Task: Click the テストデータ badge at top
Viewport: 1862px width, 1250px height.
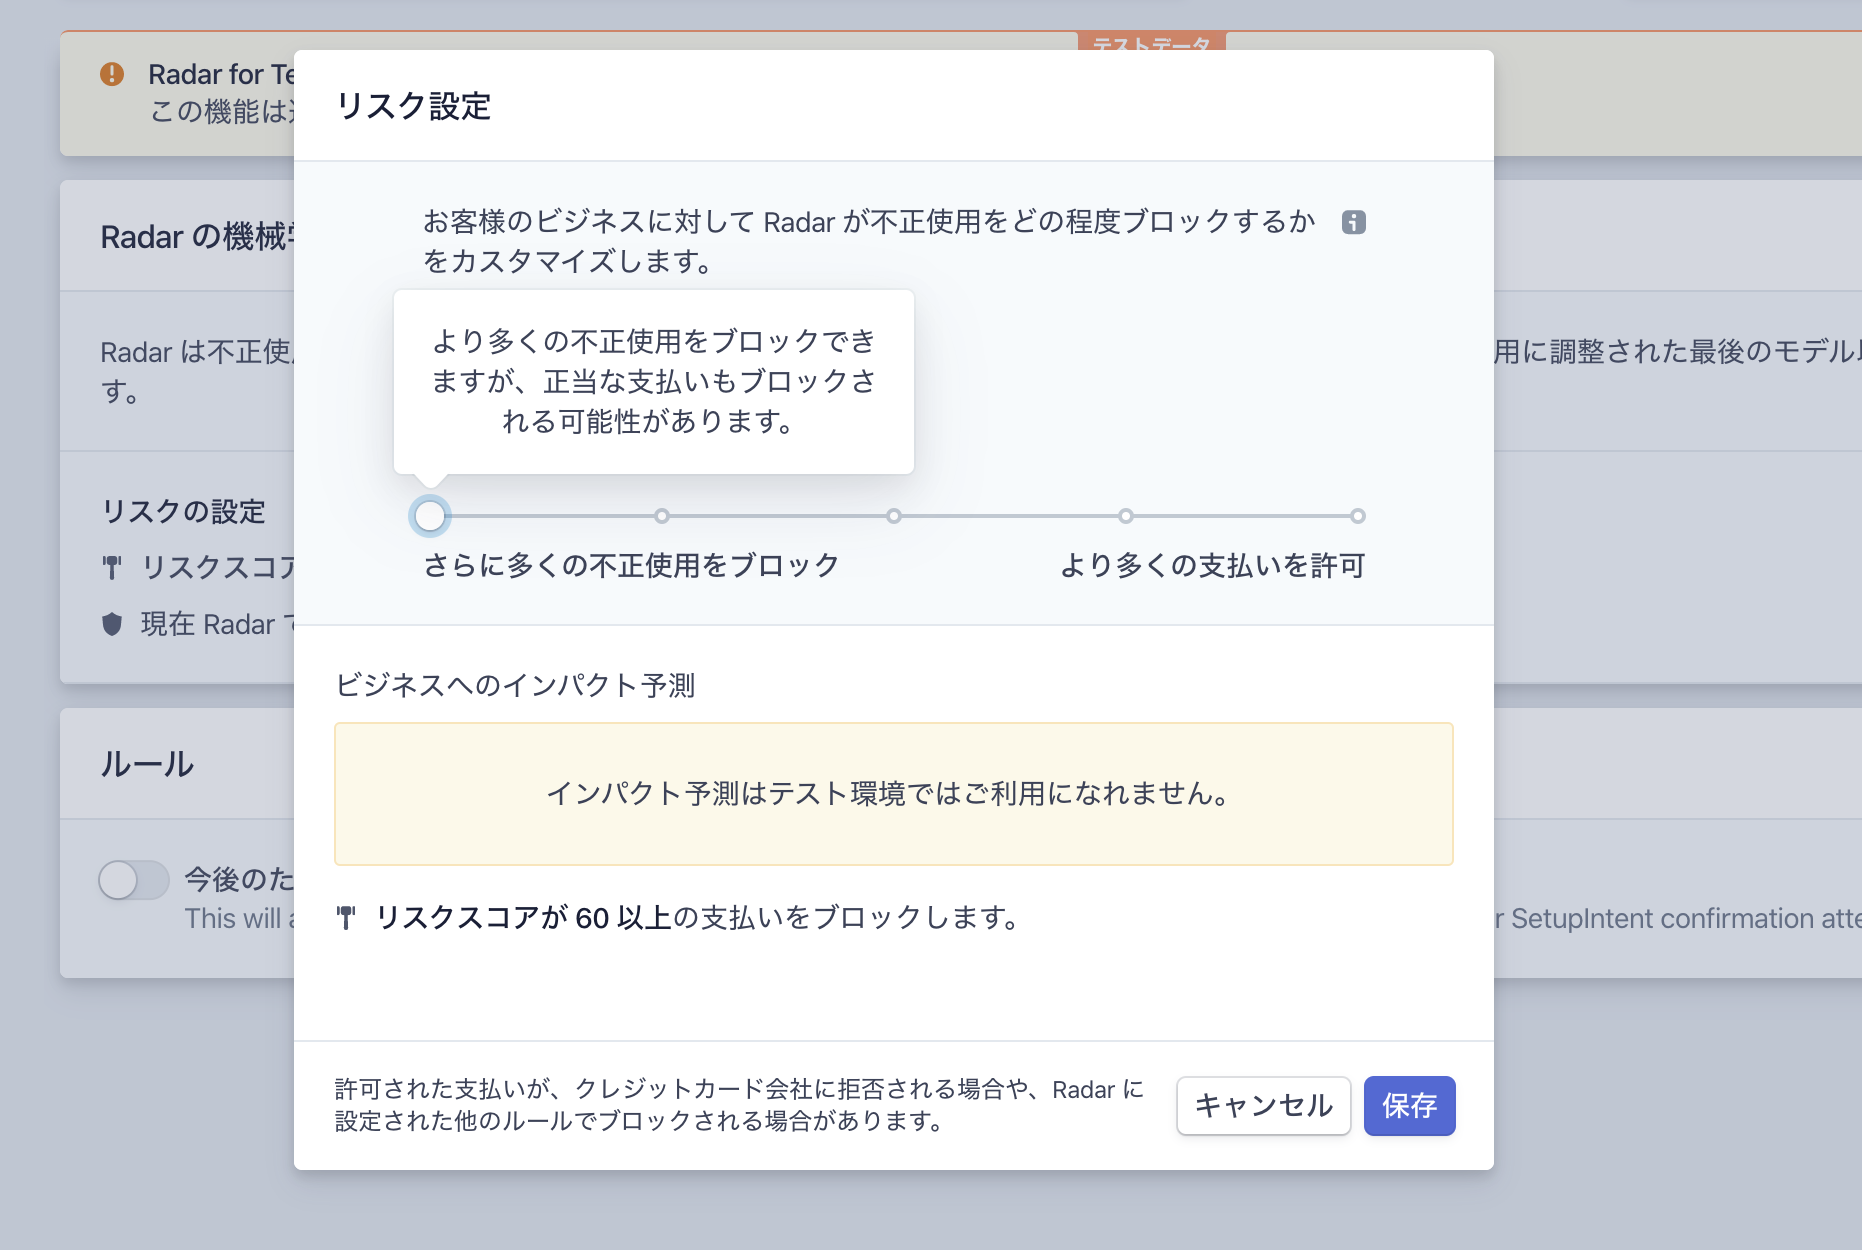Action: (x=1152, y=42)
